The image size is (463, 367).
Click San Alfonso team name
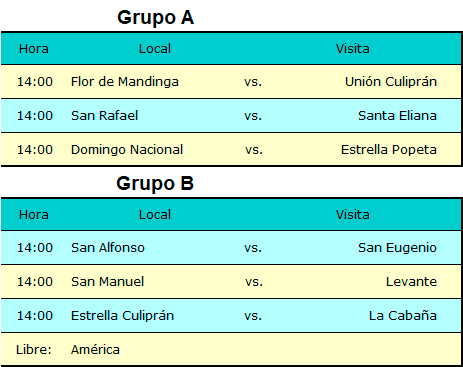[108, 248]
